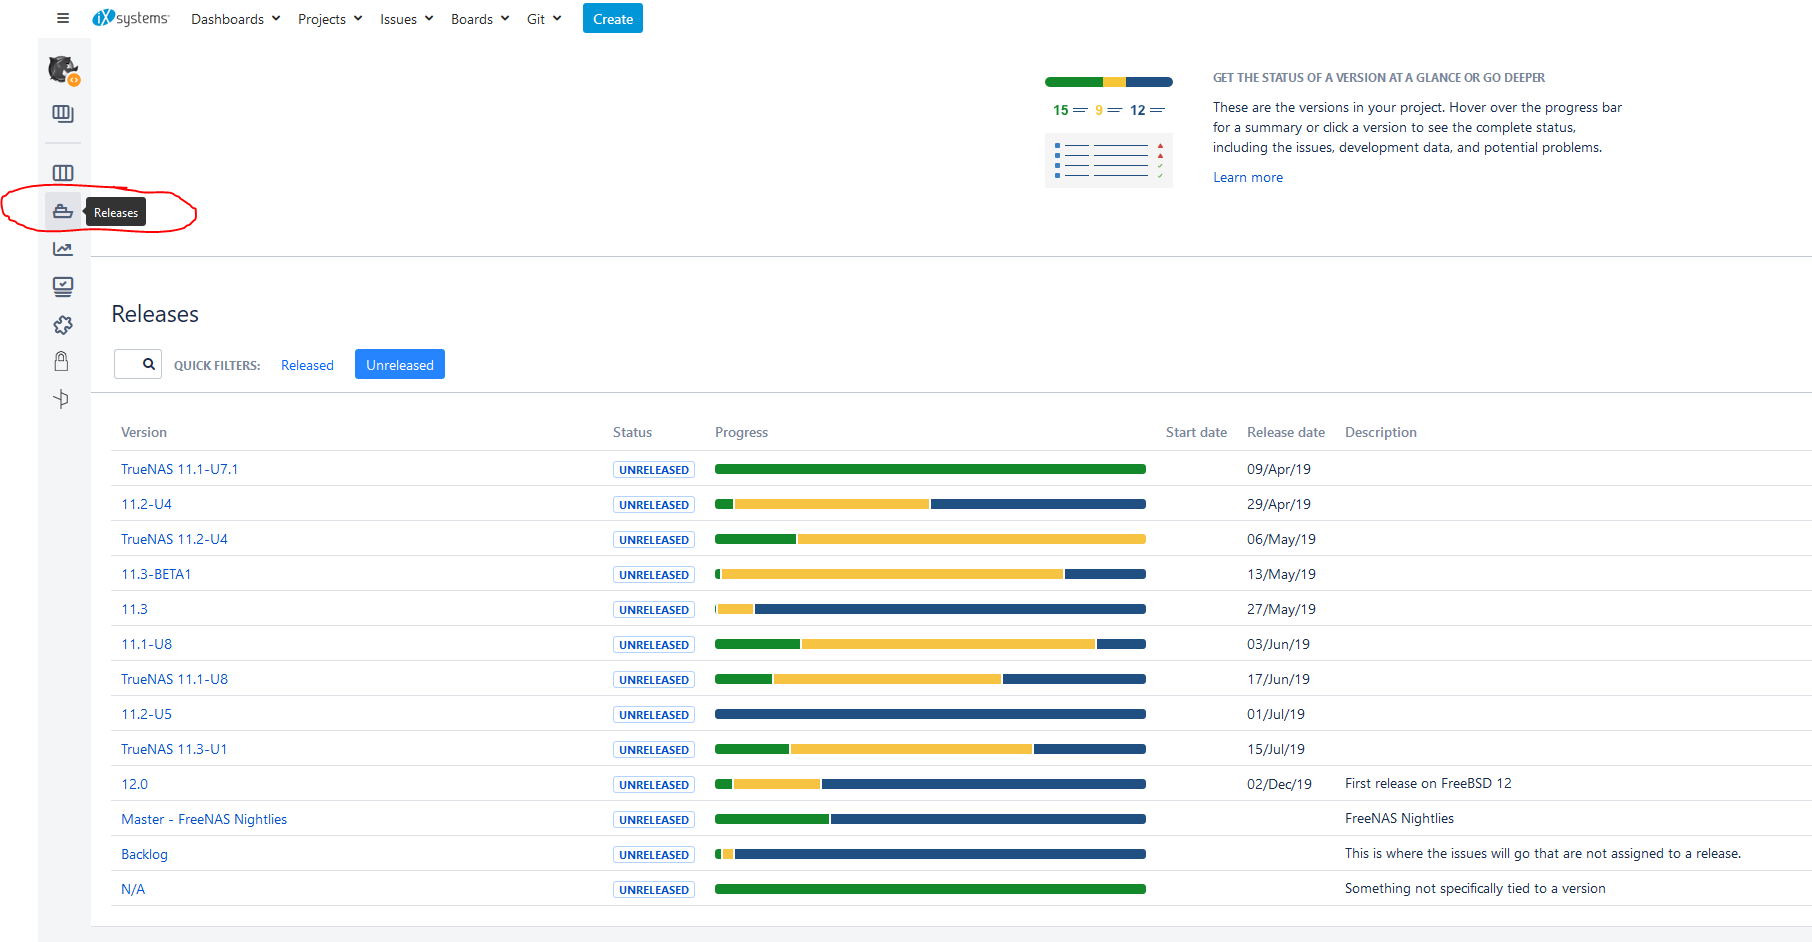Click UNRELEASED badge for N/A row

(654, 890)
